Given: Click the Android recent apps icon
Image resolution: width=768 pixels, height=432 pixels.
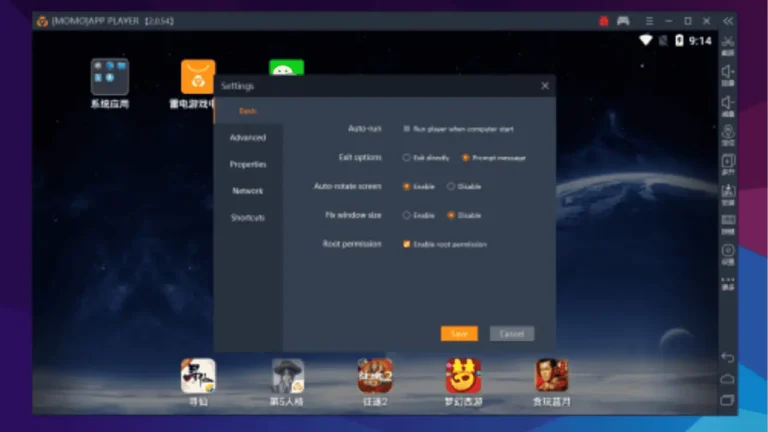Looking at the screenshot, I should (x=728, y=401).
